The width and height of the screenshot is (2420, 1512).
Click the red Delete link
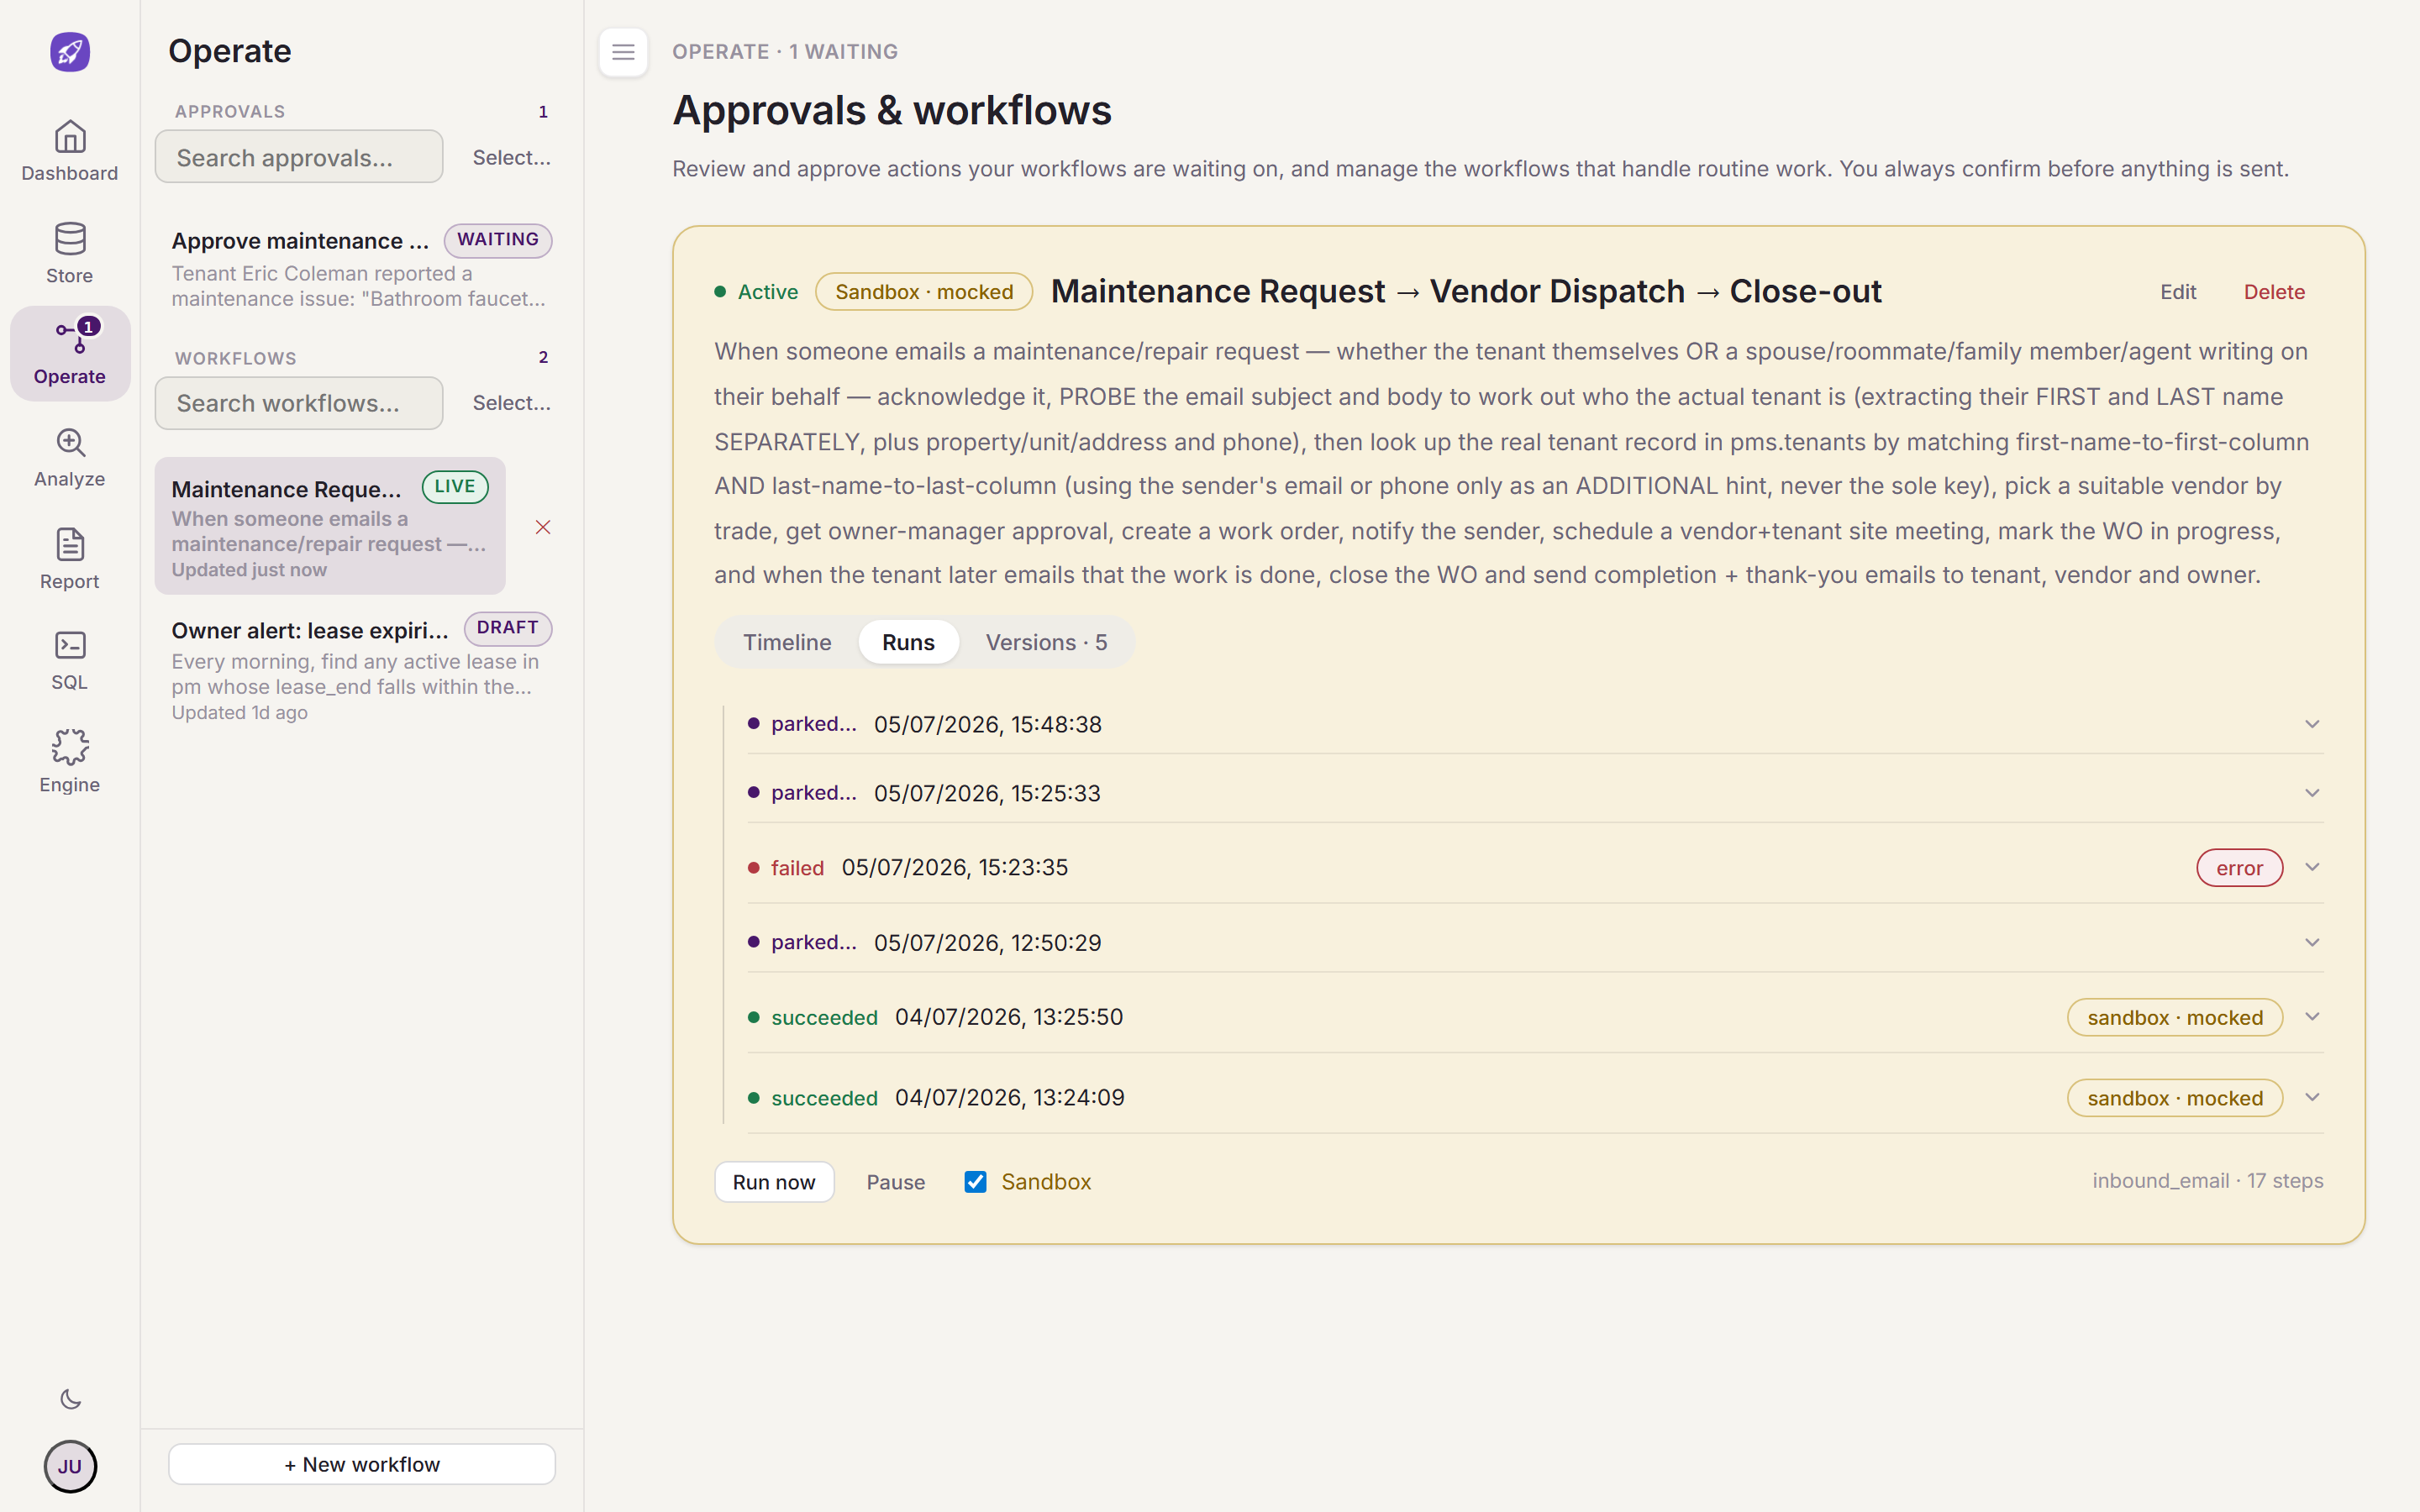click(x=2274, y=292)
